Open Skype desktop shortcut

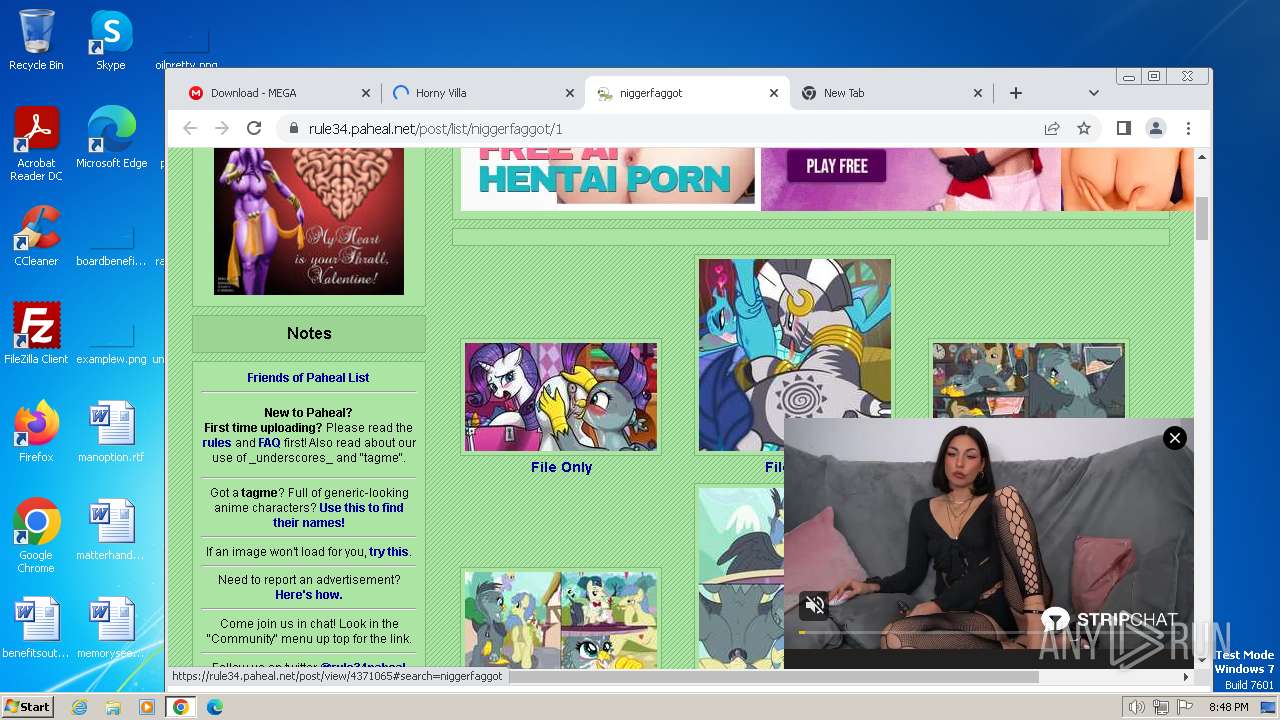(111, 40)
